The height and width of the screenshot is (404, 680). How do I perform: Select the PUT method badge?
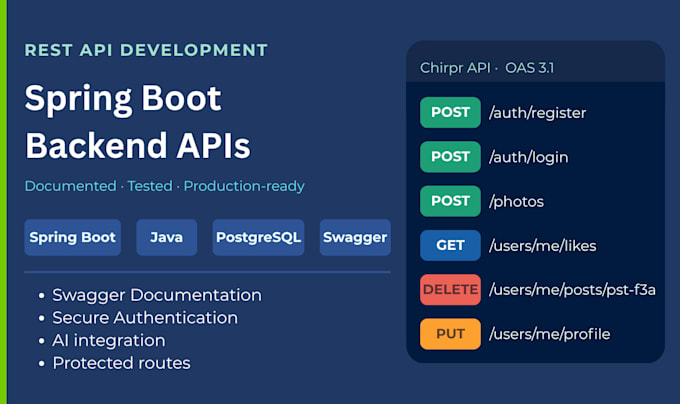[450, 334]
